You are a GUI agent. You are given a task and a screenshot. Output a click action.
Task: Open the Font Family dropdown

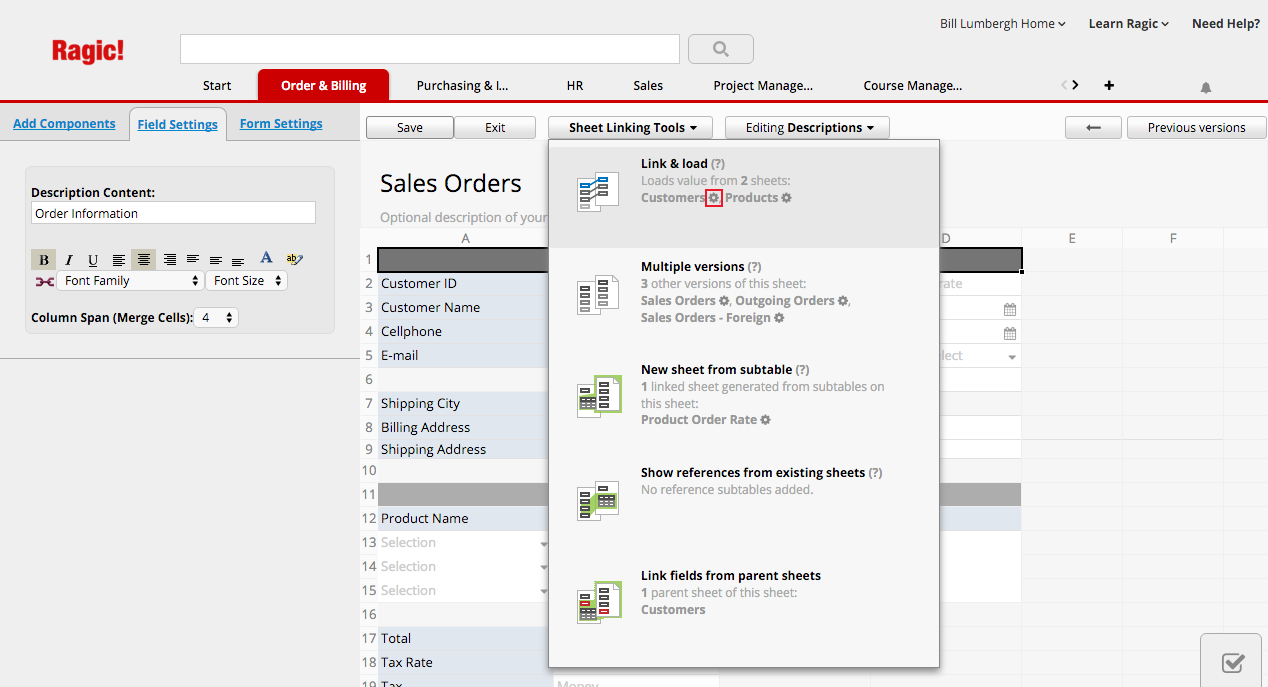click(x=130, y=281)
